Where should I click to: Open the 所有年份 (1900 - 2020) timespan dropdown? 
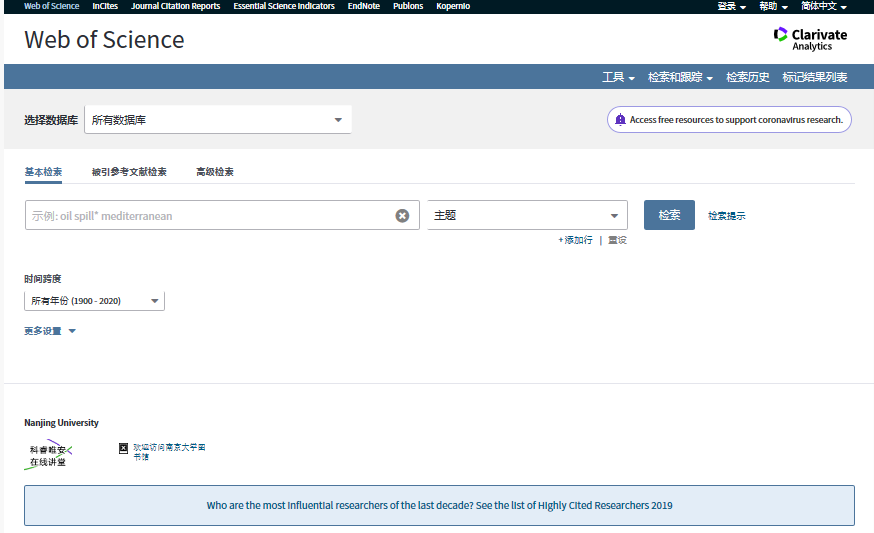[x=94, y=301]
